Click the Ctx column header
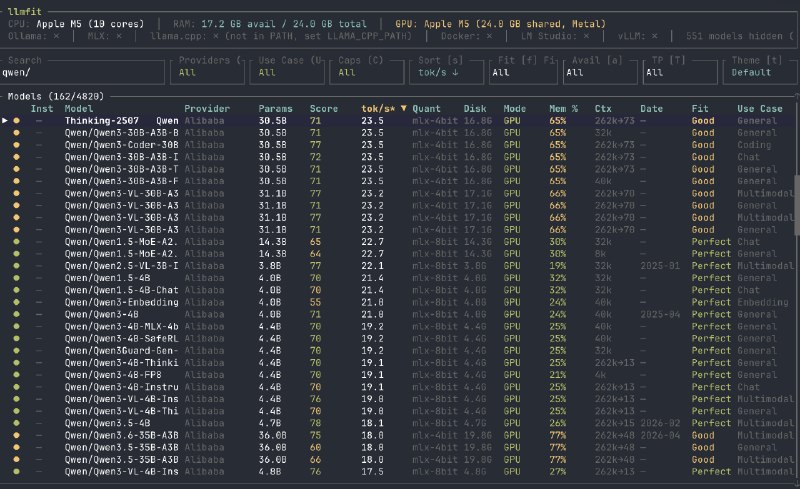Screen dimensions: 800x489 [x=603, y=108]
